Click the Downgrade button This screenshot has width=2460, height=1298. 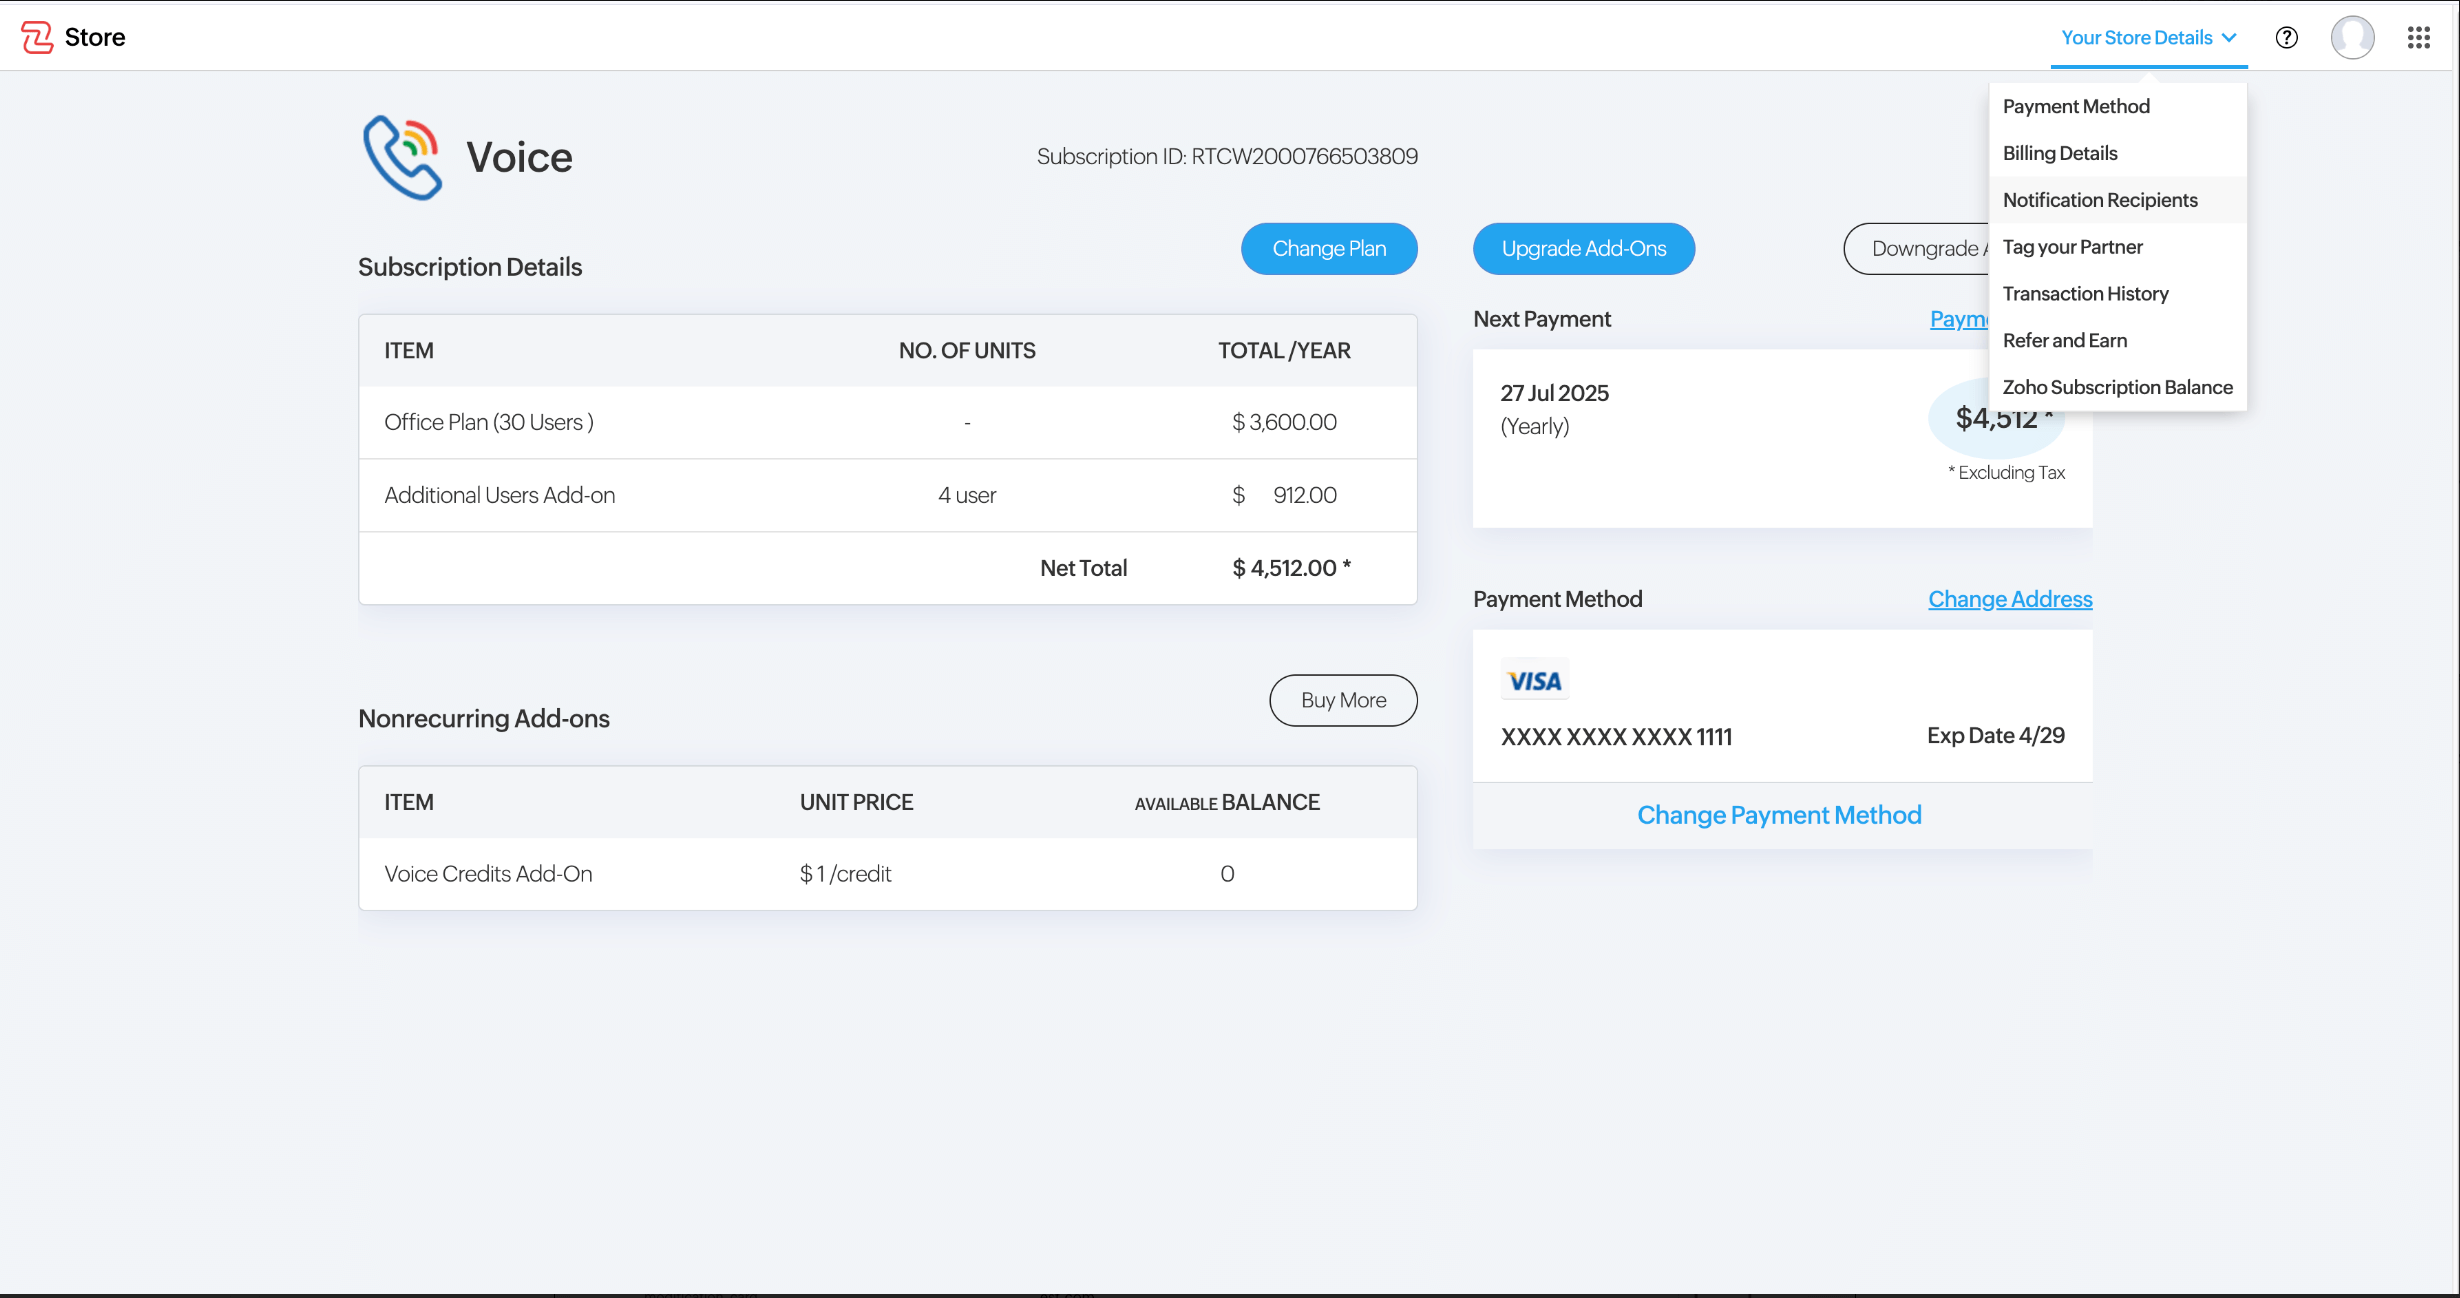pyautogui.click(x=1918, y=249)
